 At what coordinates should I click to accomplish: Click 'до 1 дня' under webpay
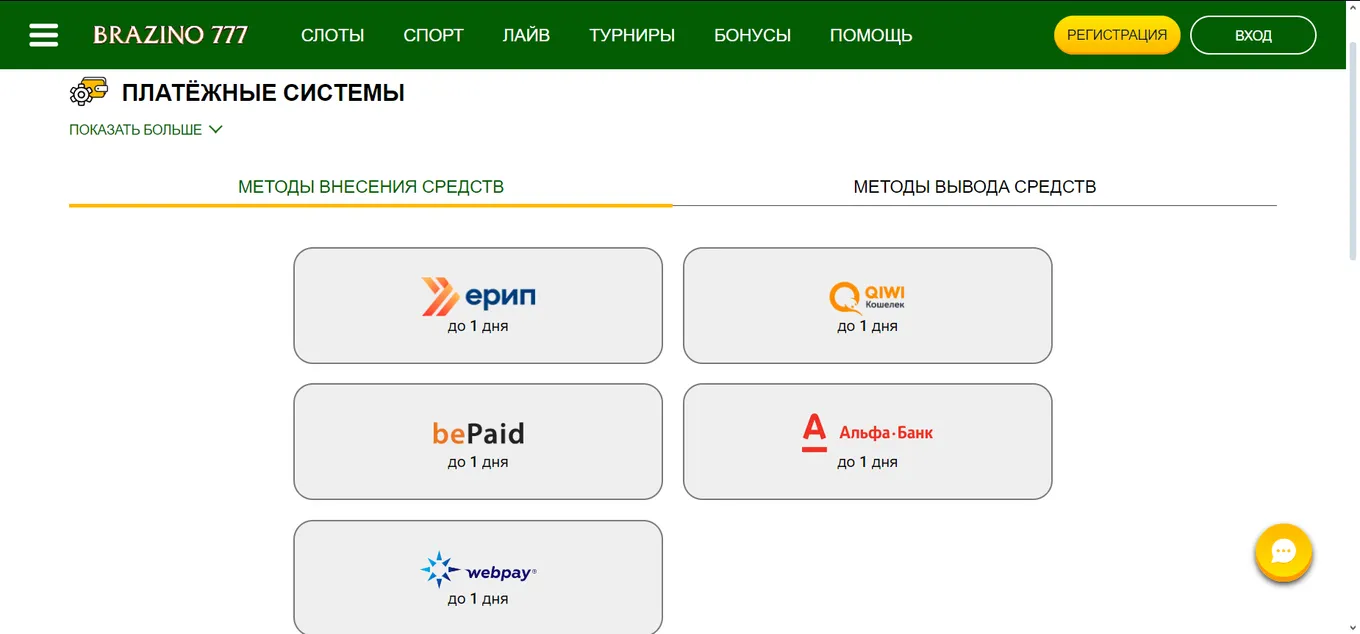pos(478,599)
